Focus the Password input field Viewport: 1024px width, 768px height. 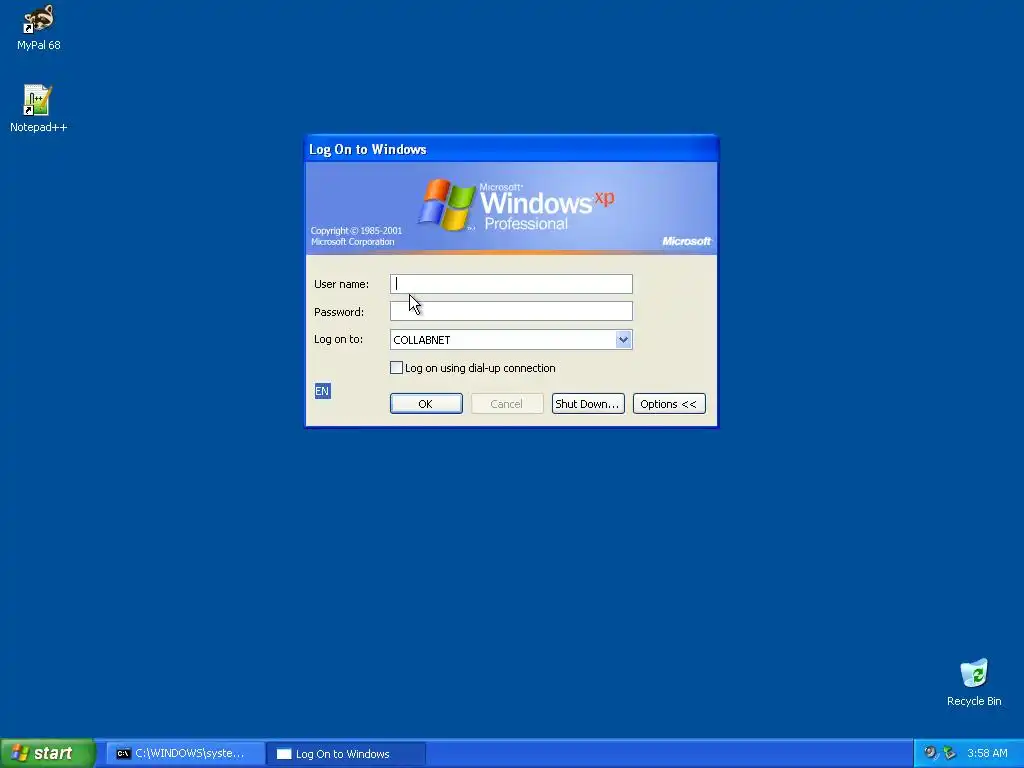(511, 312)
